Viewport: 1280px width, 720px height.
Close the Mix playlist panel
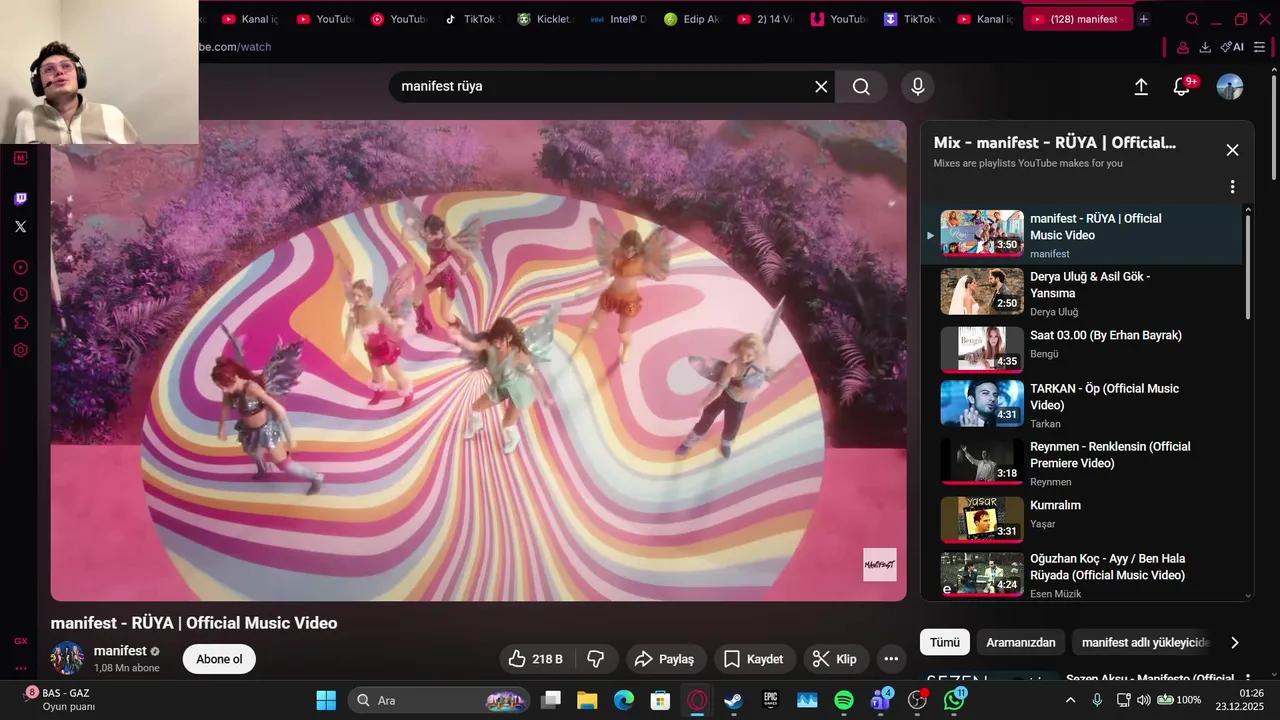(1232, 150)
